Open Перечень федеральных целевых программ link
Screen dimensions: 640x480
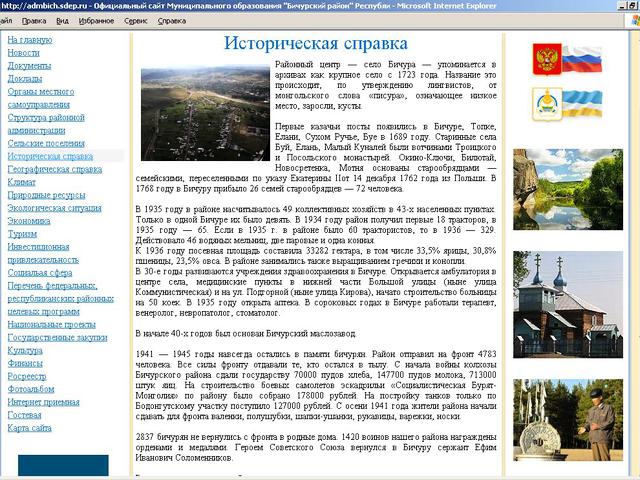(60, 299)
